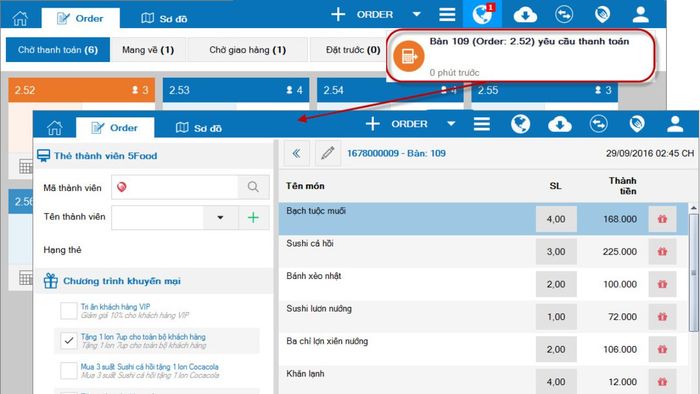Click gift icon for Ba chỉ lợn xiên nướng
This screenshot has height=394, width=700.
point(662,349)
